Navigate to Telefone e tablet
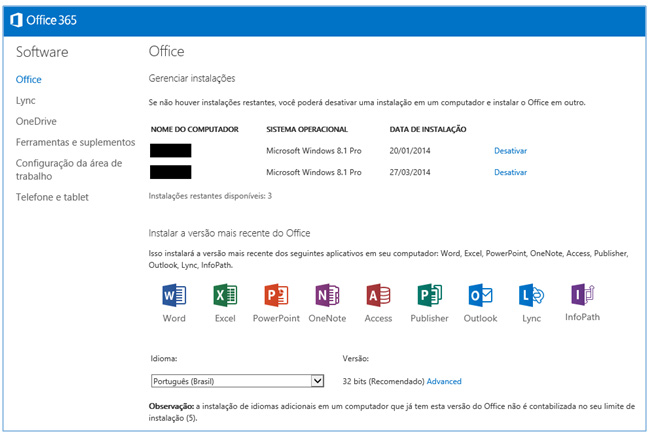 (x=52, y=197)
